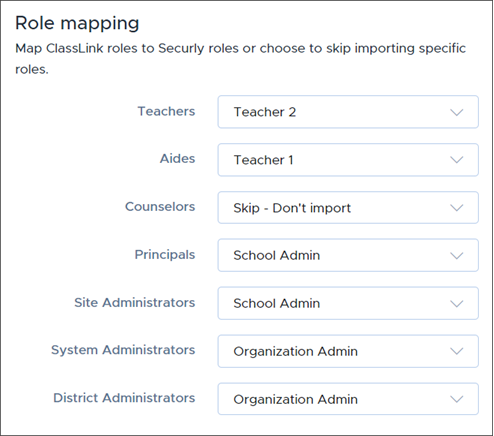Screen dimensions: 494x436
Task: Click the District Administrators label
Action: tap(124, 398)
